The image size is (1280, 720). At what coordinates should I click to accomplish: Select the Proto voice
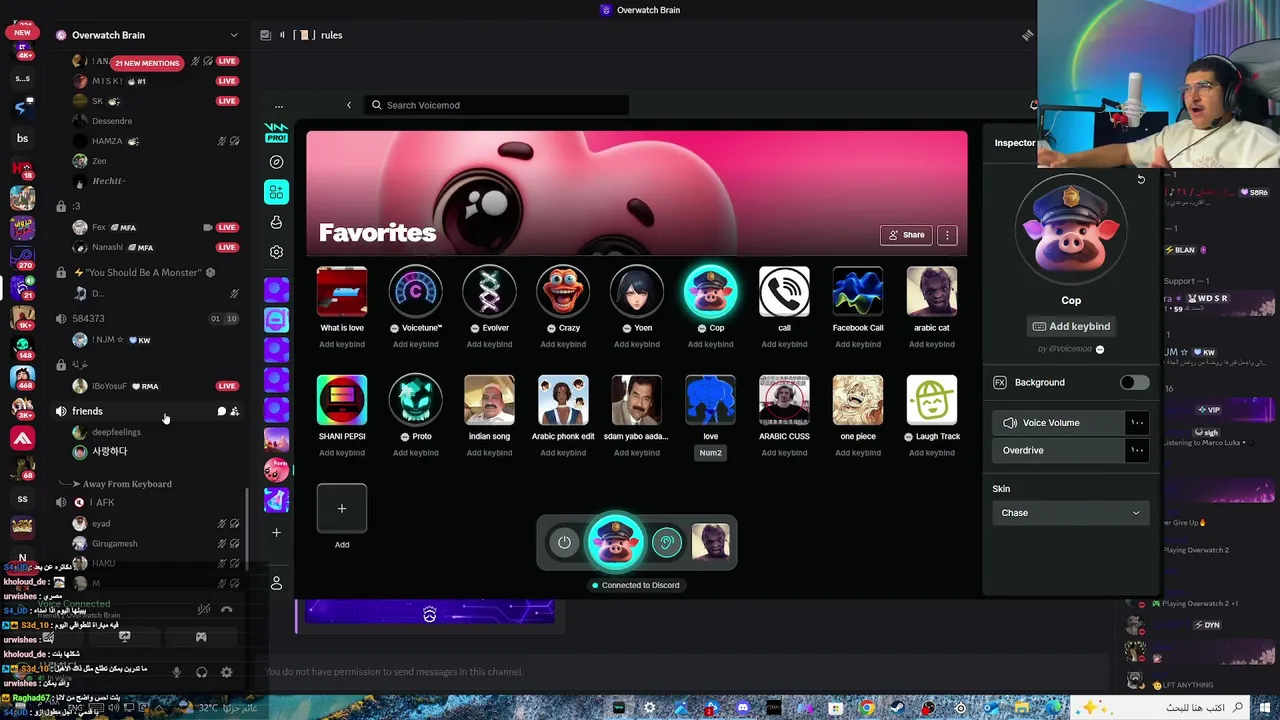(x=415, y=400)
